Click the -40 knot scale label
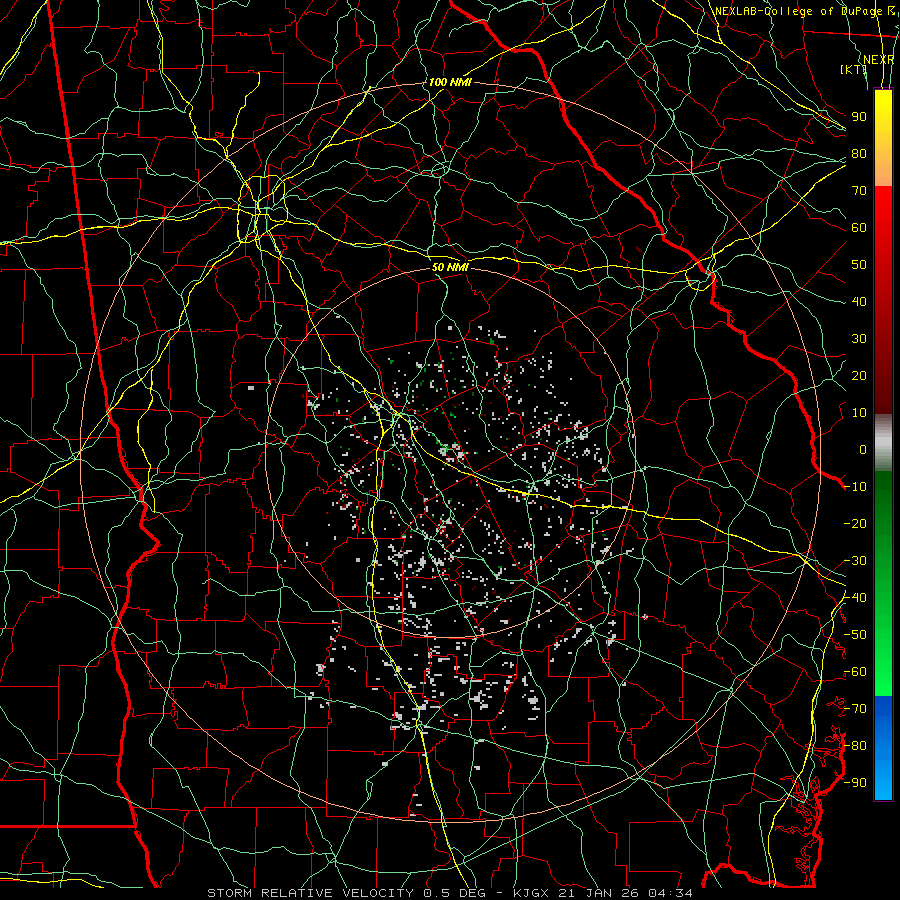Viewport: 900px width, 900px height. click(x=855, y=598)
